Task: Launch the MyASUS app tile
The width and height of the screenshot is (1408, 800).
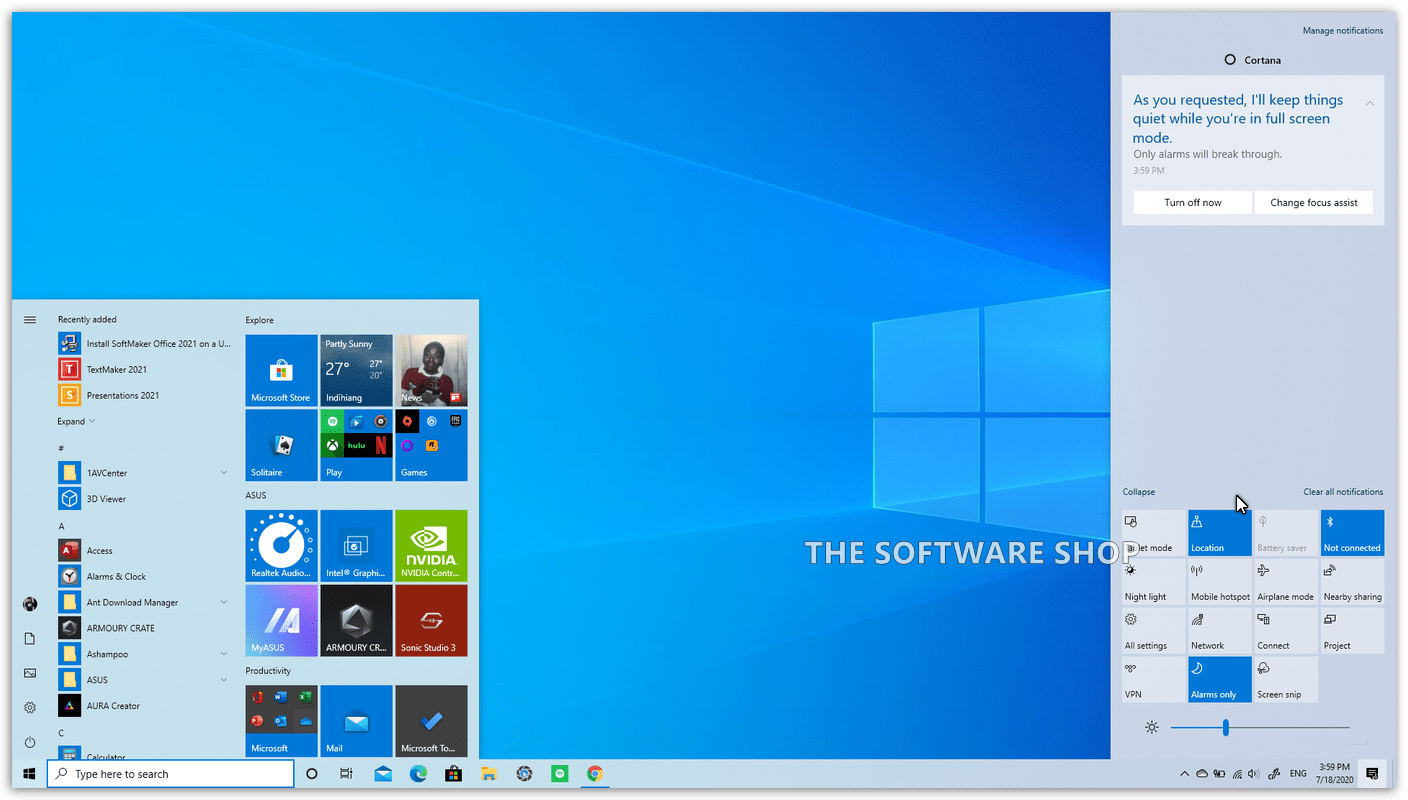Action: pyautogui.click(x=281, y=620)
